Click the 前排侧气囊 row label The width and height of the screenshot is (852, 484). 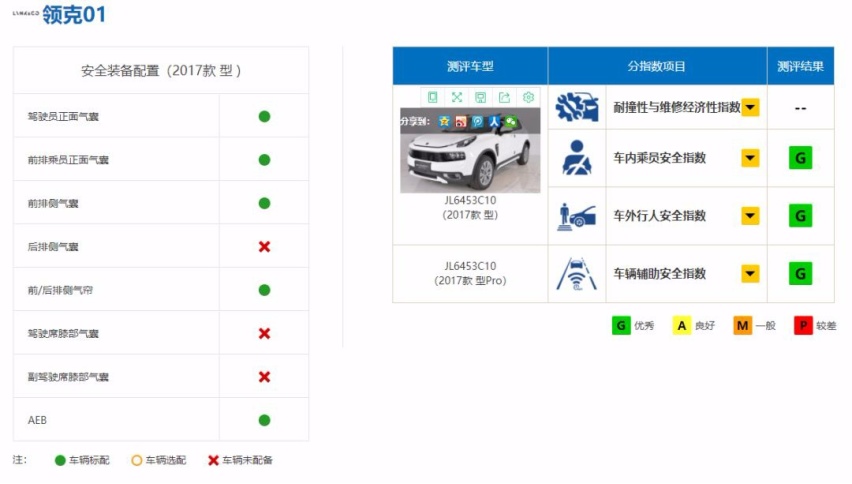pos(53,203)
